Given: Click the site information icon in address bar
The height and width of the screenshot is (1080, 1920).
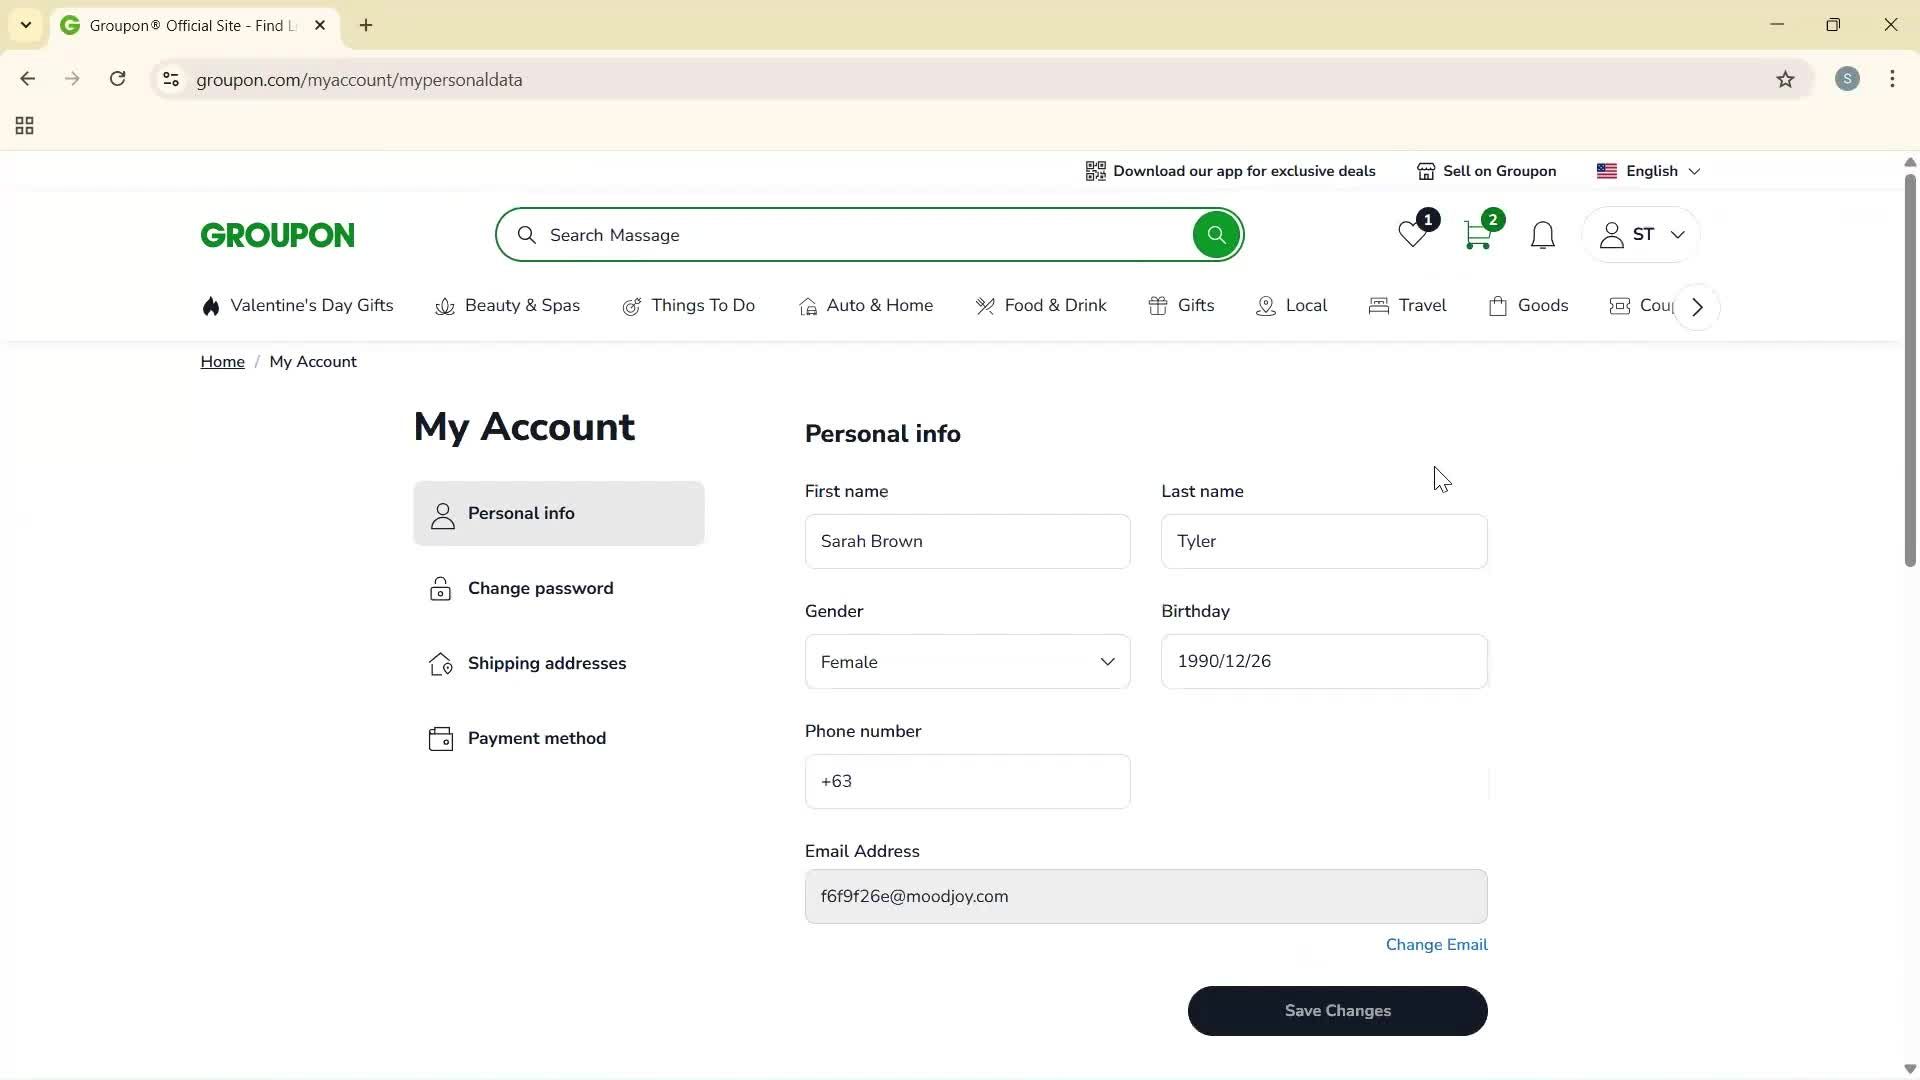Looking at the screenshot, I should [x=171, y=80].
